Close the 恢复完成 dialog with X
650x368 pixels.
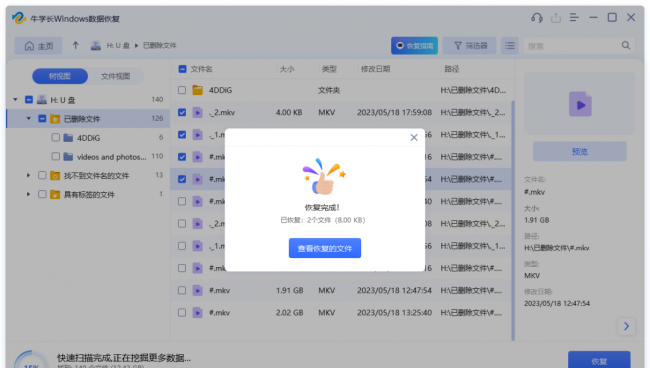[x=414, y=138]
